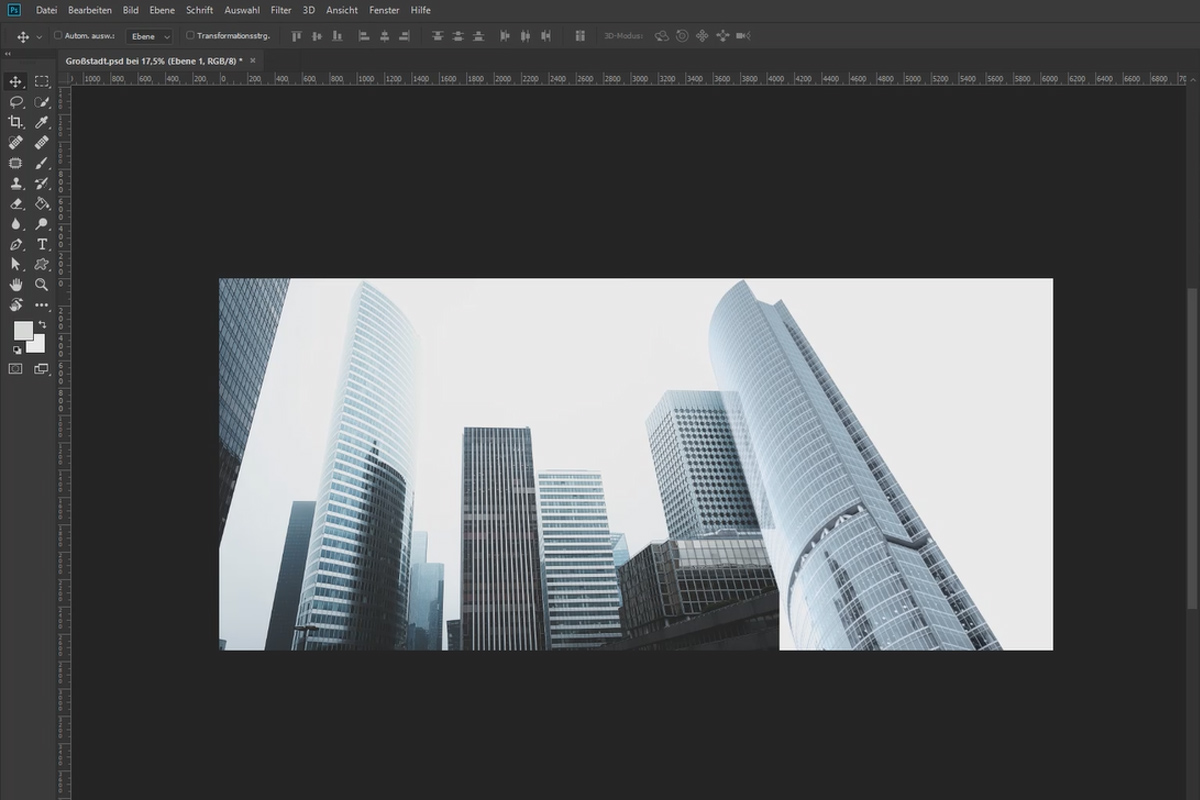Select the Eraser tool

click(x=16, y=204)
